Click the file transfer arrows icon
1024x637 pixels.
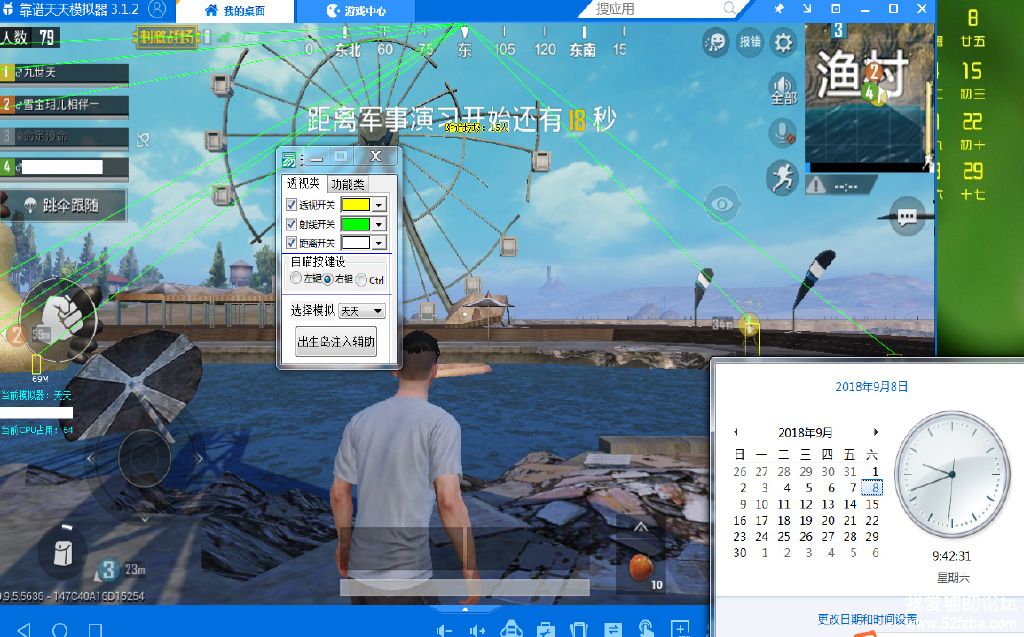point(613,629)
